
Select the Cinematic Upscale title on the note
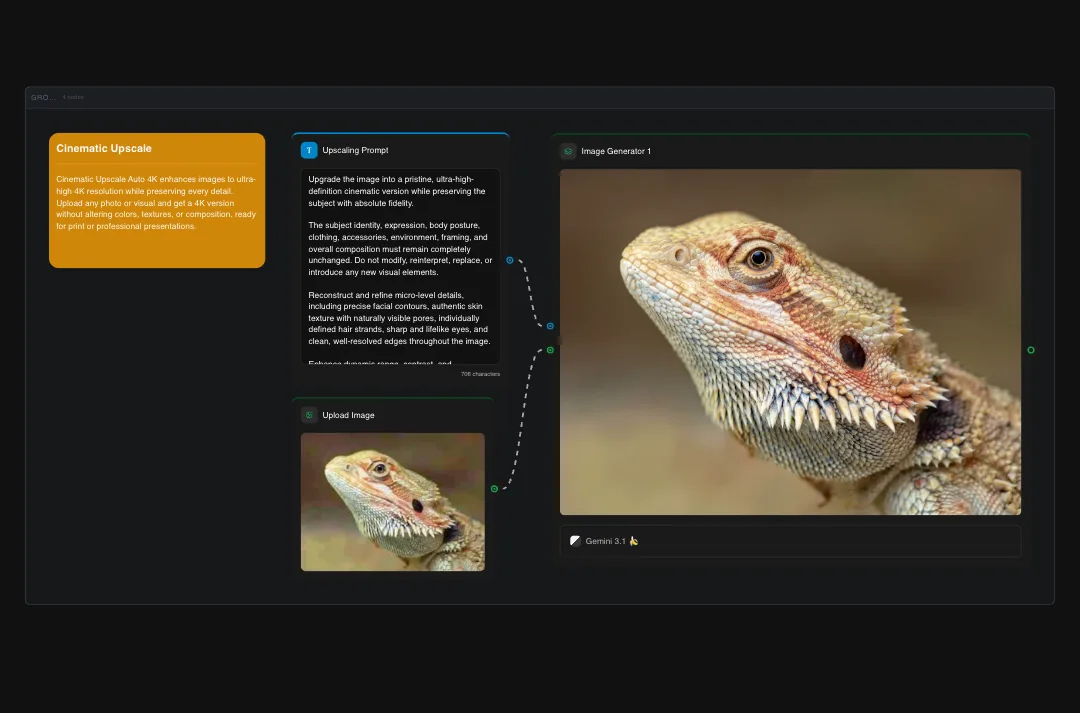click(x=104, y=148)
